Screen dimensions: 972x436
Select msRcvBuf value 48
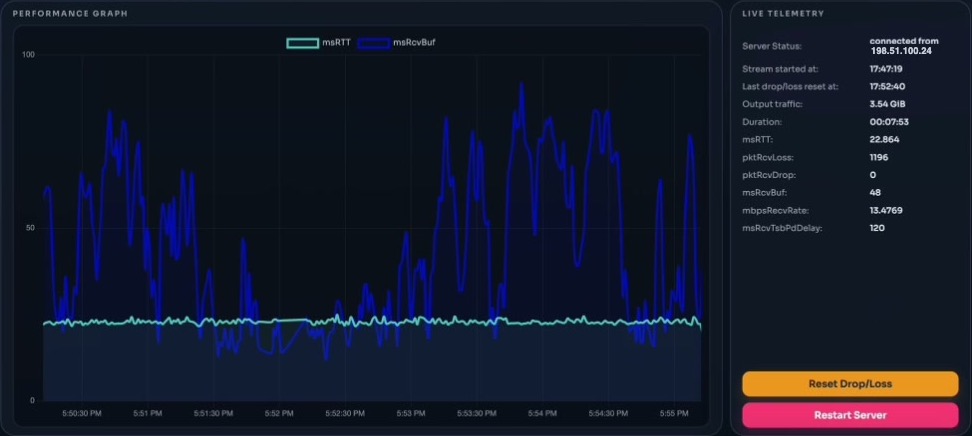pos(875,192)
